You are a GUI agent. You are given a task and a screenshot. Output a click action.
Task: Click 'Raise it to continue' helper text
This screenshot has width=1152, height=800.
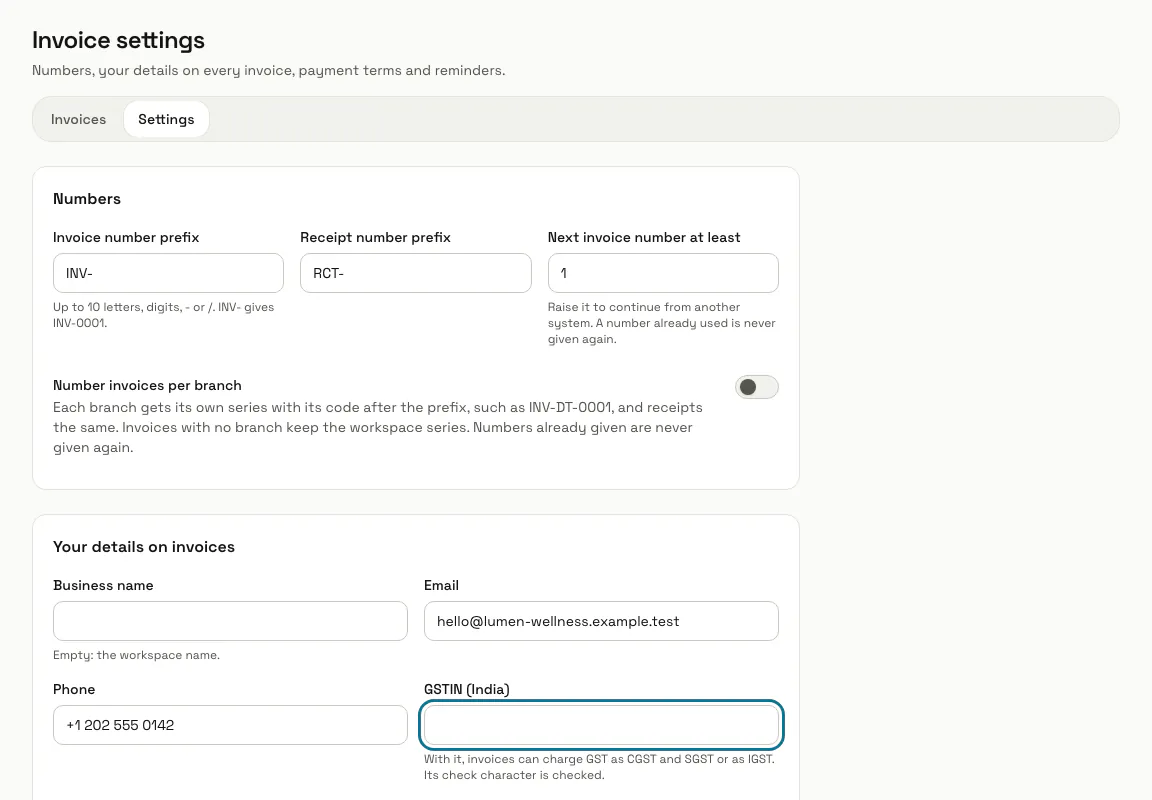(x=661, y=323)
